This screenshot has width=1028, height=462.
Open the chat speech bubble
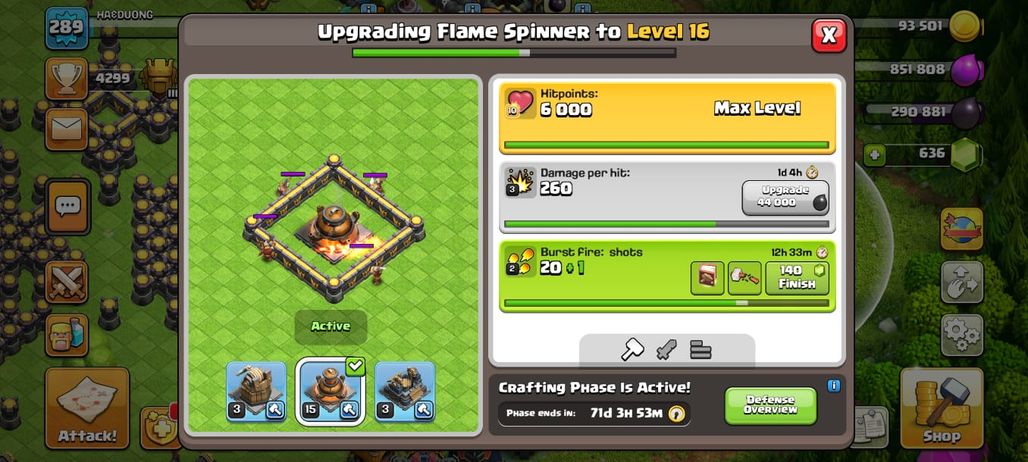tap(67, 207)
